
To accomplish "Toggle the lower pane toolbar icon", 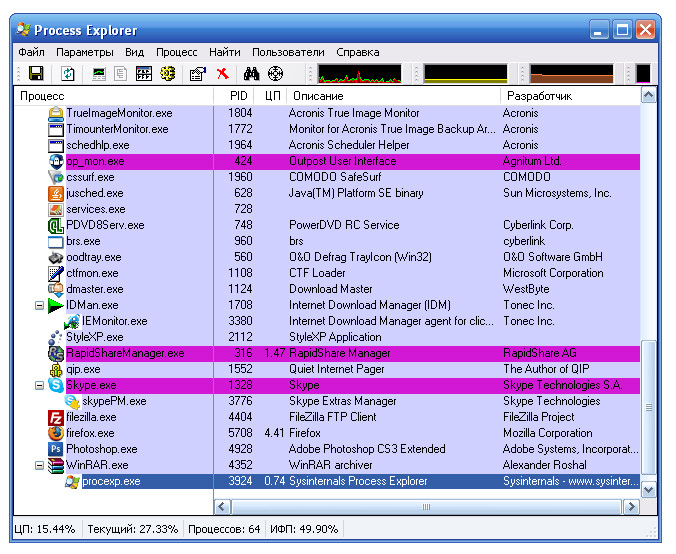I will (144, 74).
